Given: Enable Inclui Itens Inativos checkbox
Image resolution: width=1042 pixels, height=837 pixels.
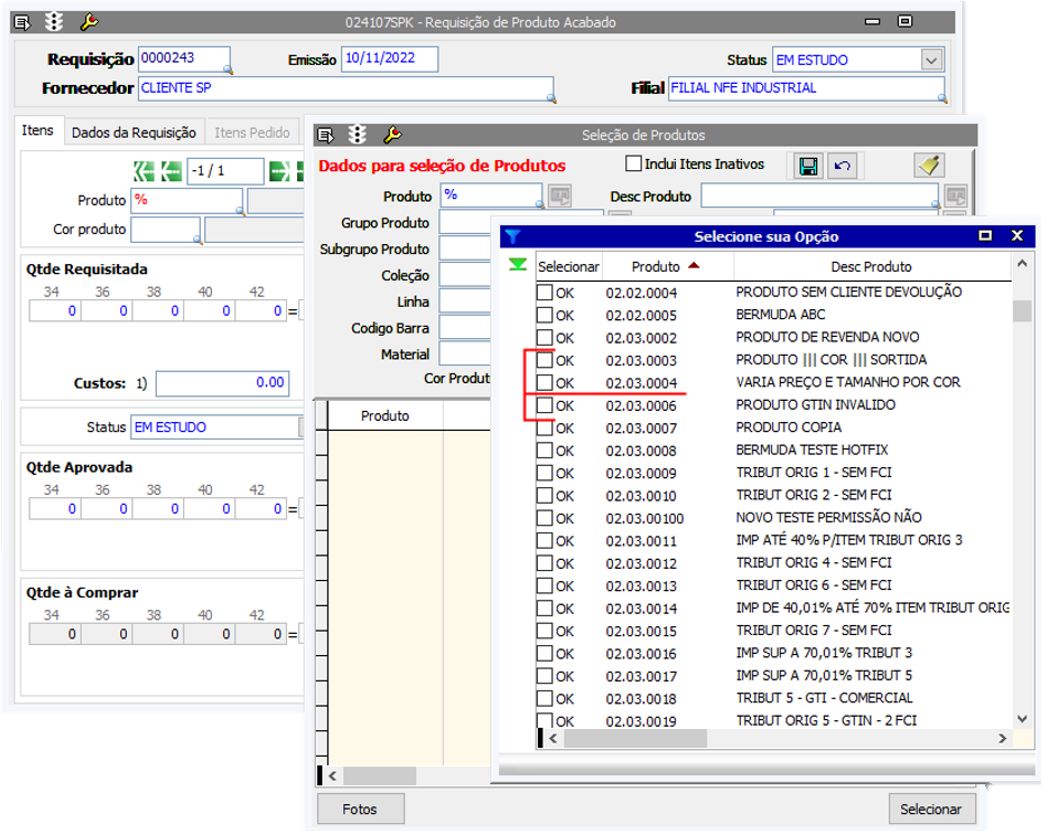Looking at the screenshot, I should coord(633,164).
